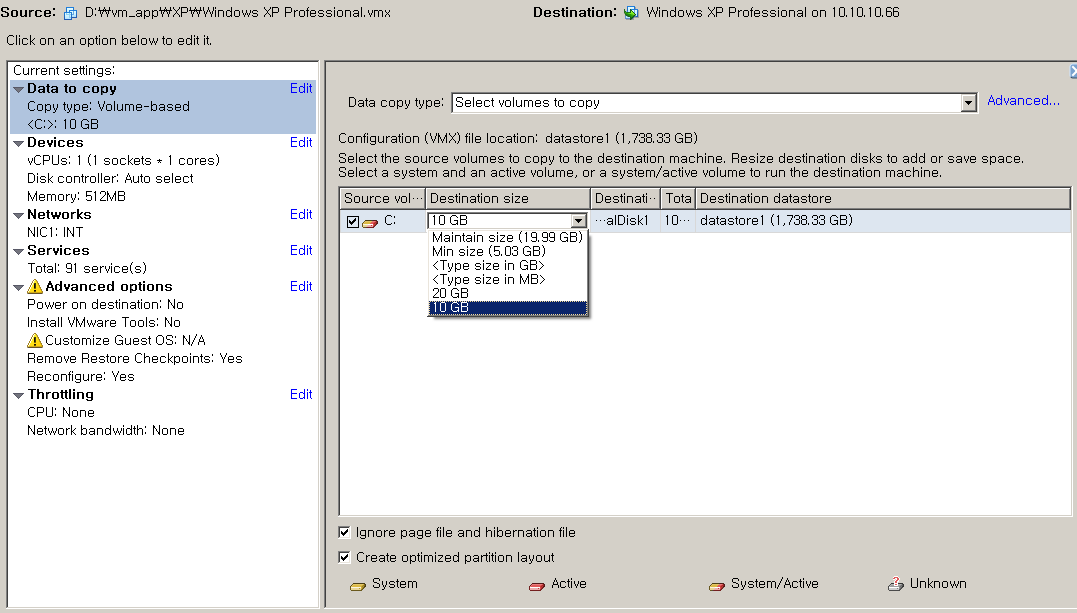1077x613 pixels.
Task: Collapse the Devices section
Action: 19,144
